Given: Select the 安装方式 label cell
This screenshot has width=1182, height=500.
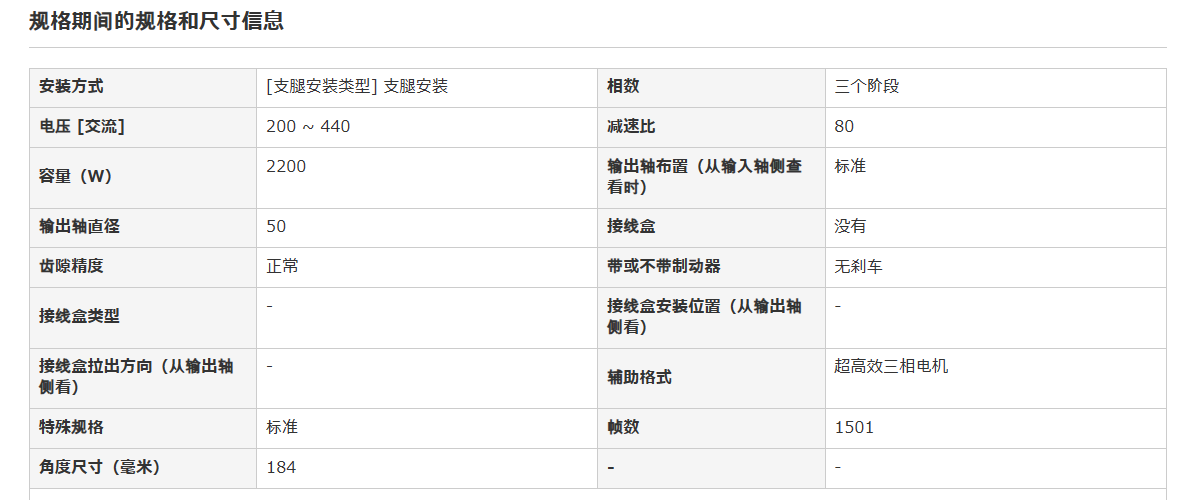Looking at the screenshot, I should click(x=143, y=87).
